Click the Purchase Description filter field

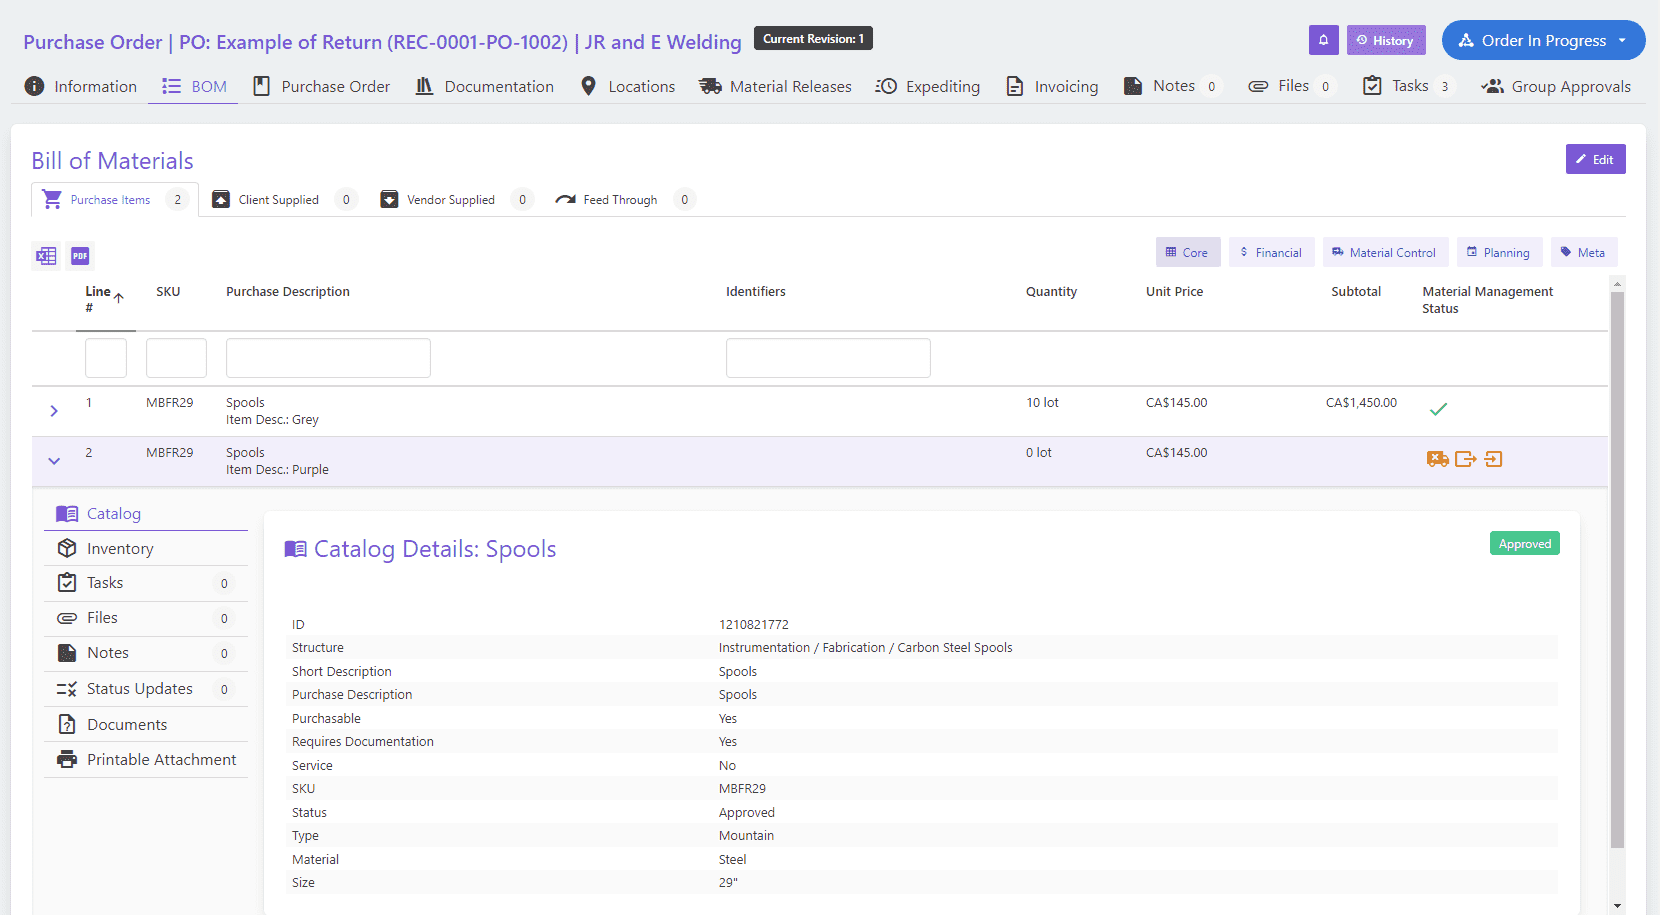327,357
